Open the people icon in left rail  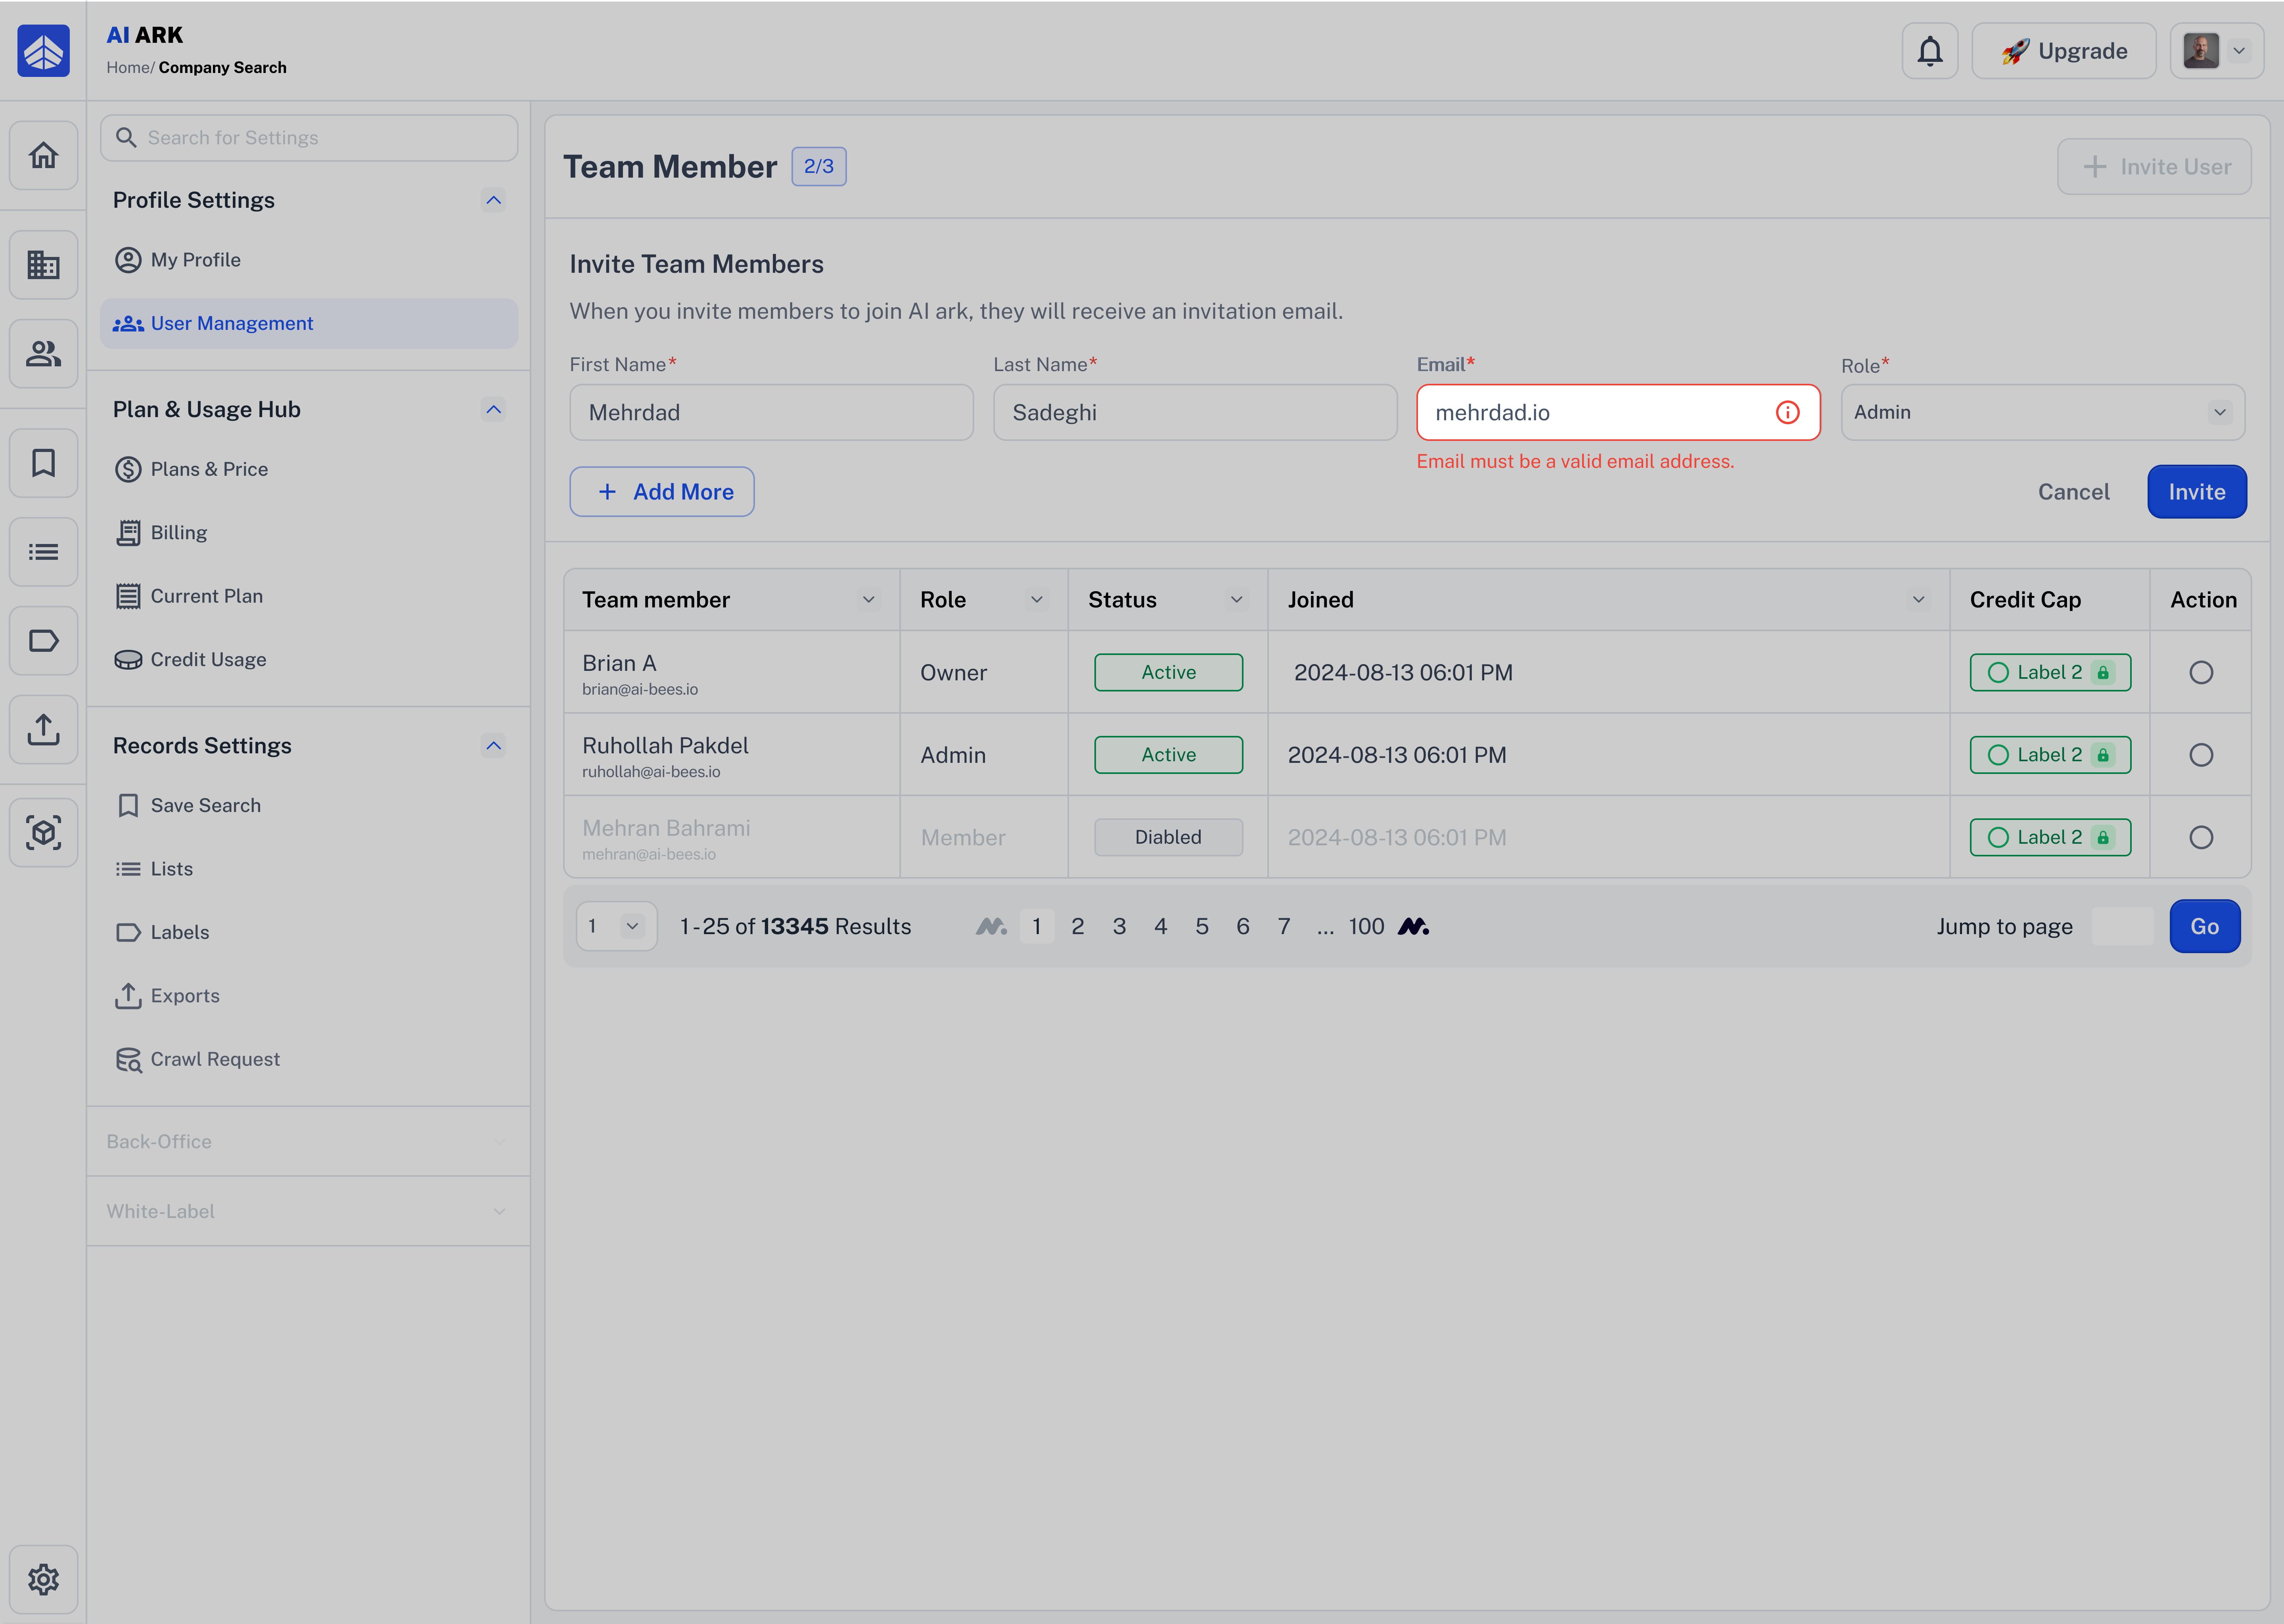[x=43, y=354]
